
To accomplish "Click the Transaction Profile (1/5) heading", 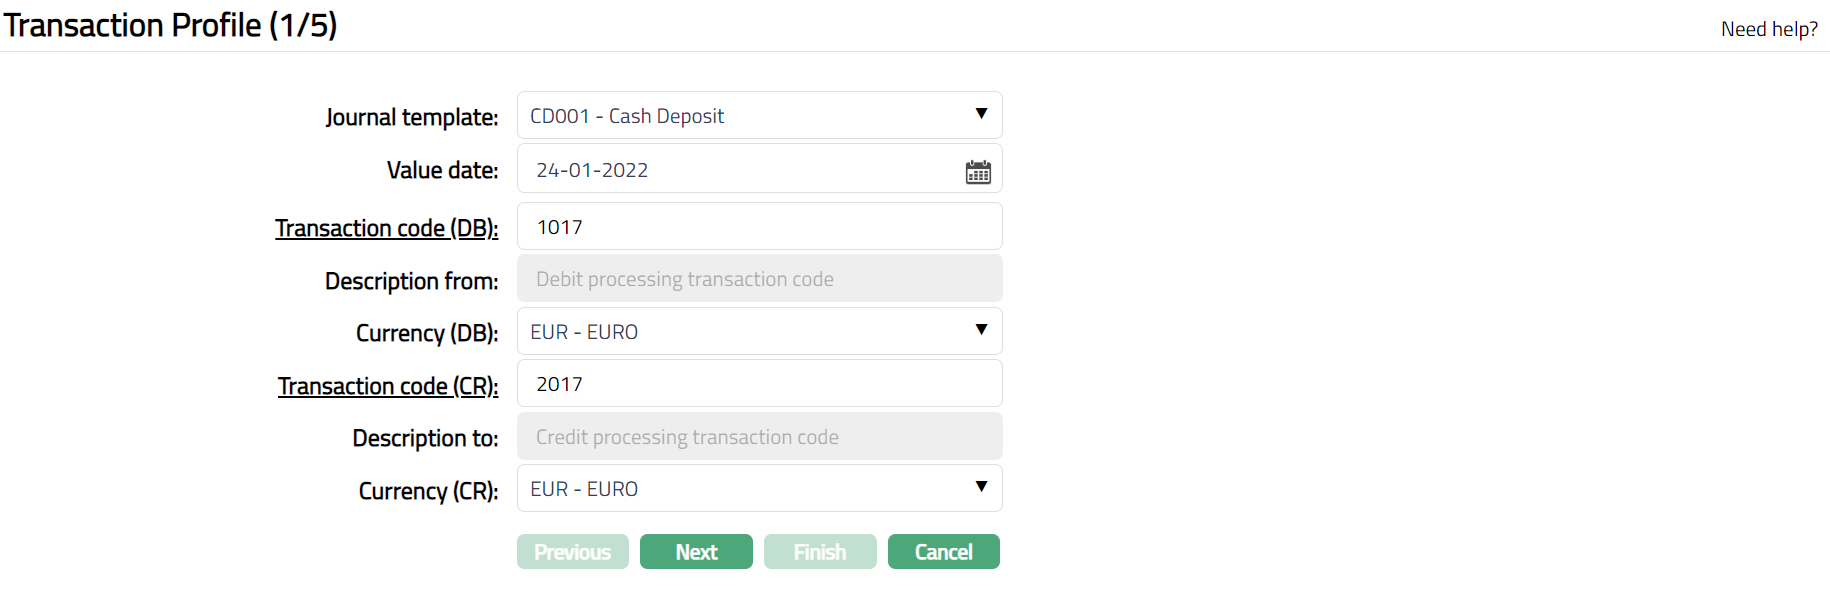I will (170, 25).
